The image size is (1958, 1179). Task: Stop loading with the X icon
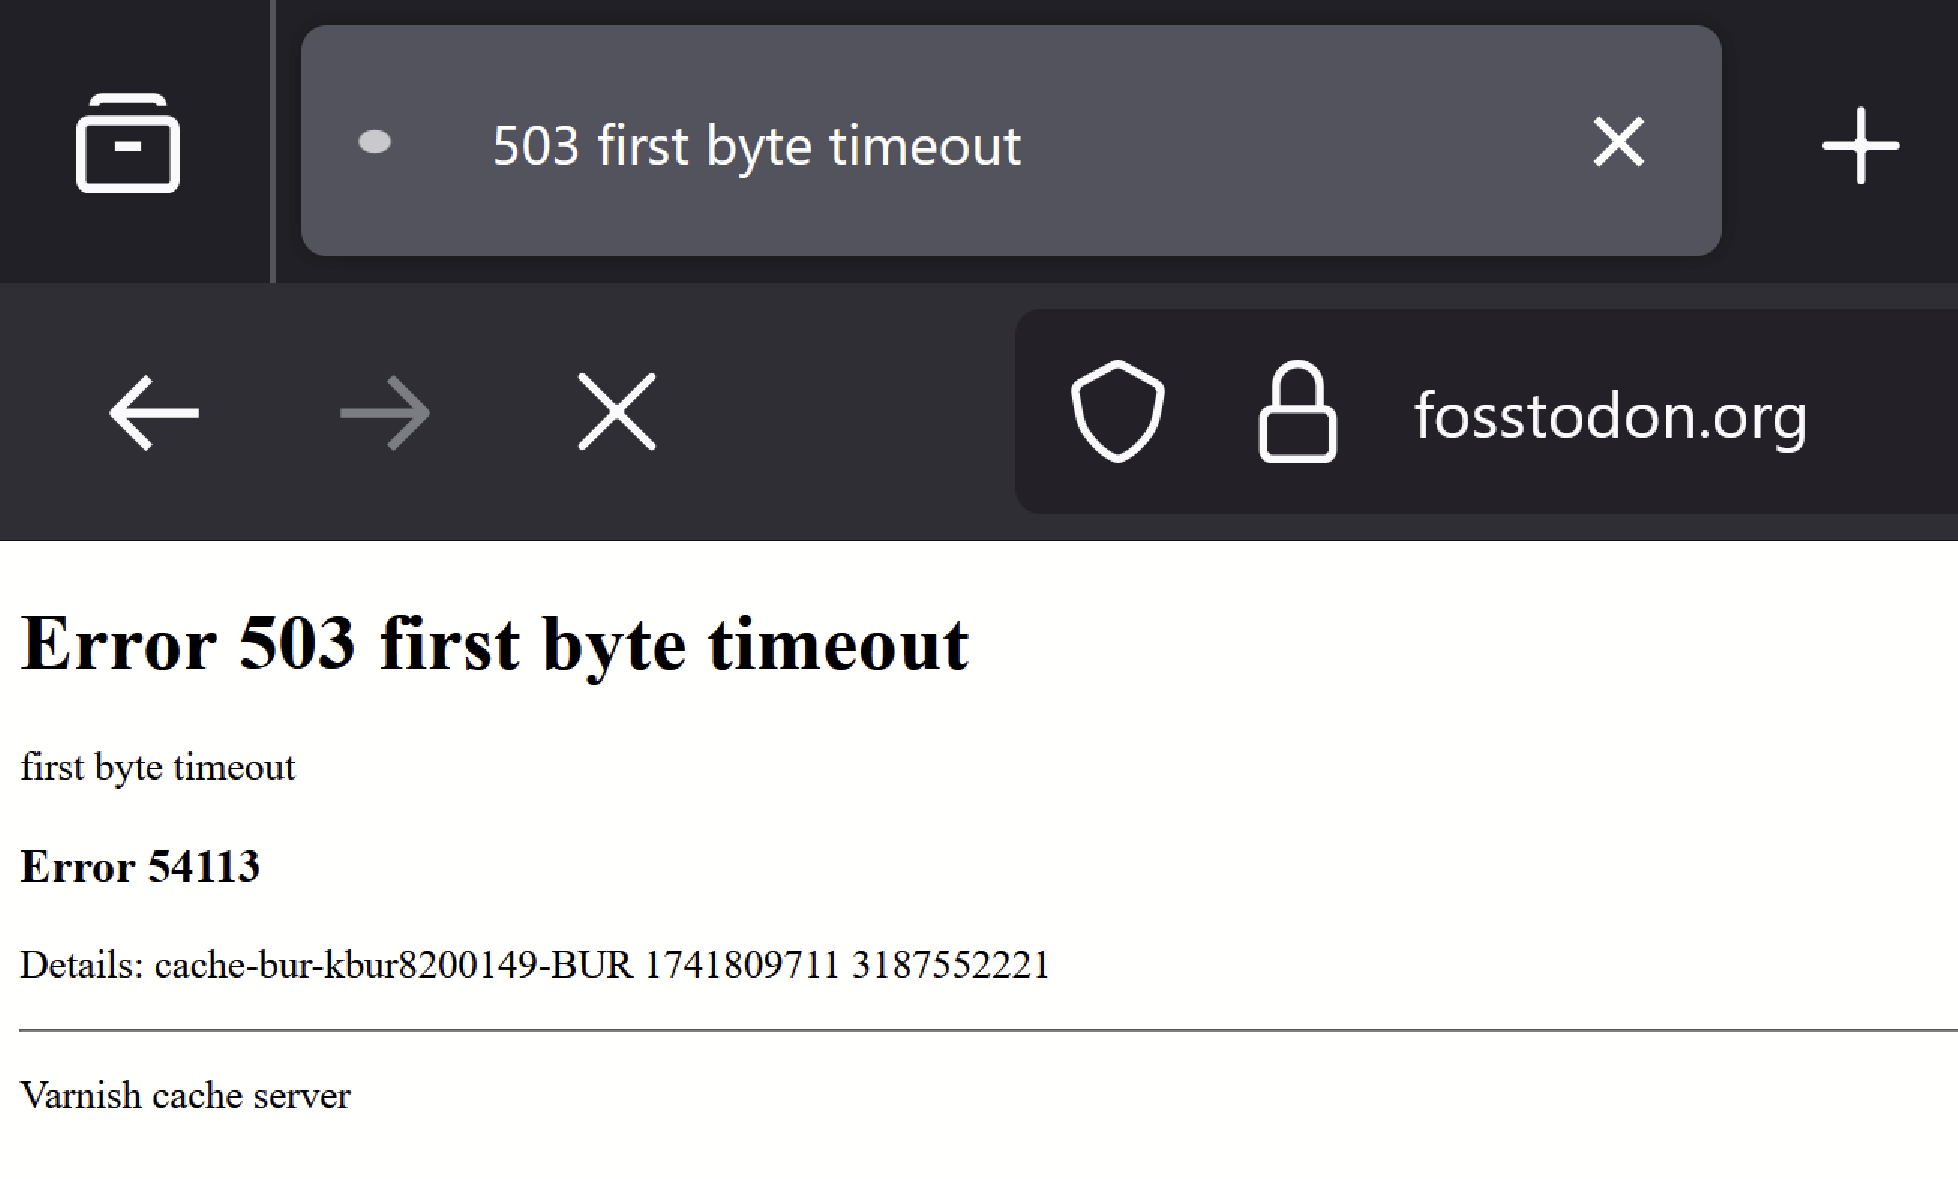[616, 412]
